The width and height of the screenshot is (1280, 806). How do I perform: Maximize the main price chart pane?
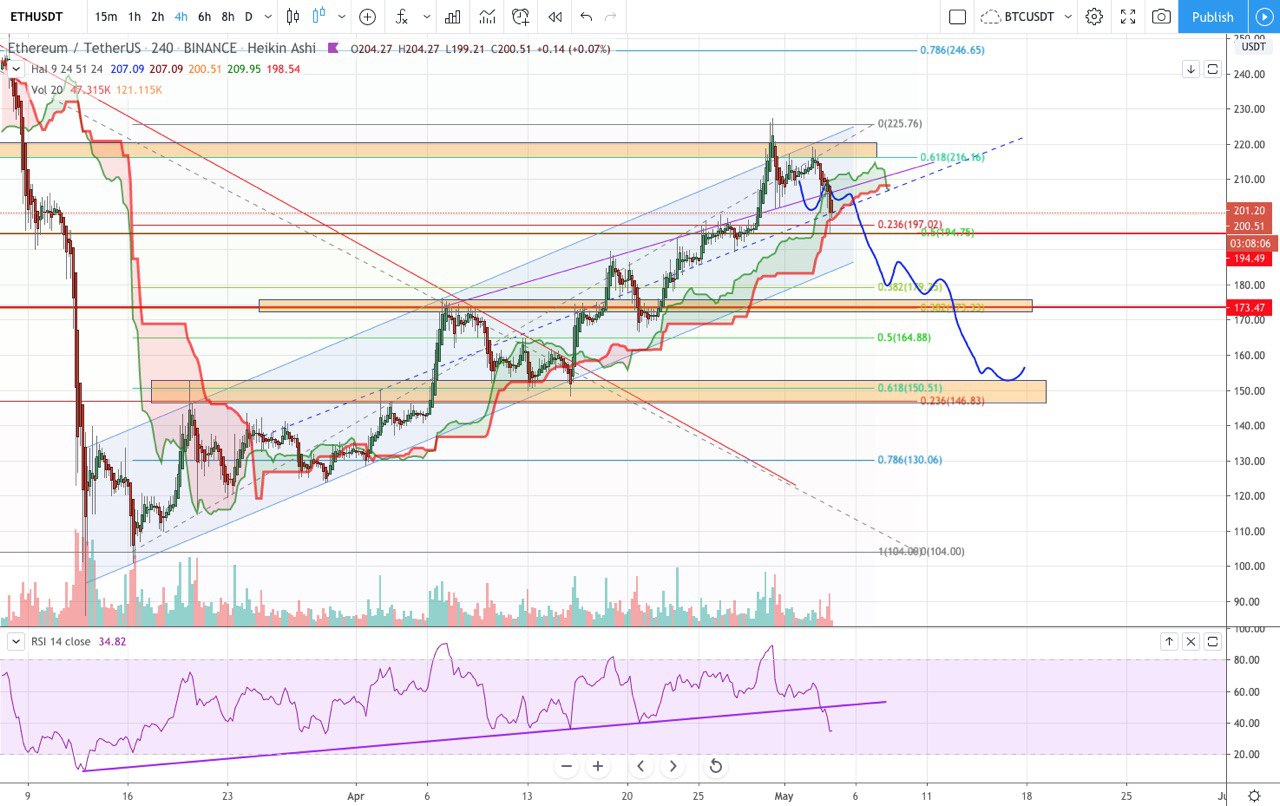tap(1213, 69)
